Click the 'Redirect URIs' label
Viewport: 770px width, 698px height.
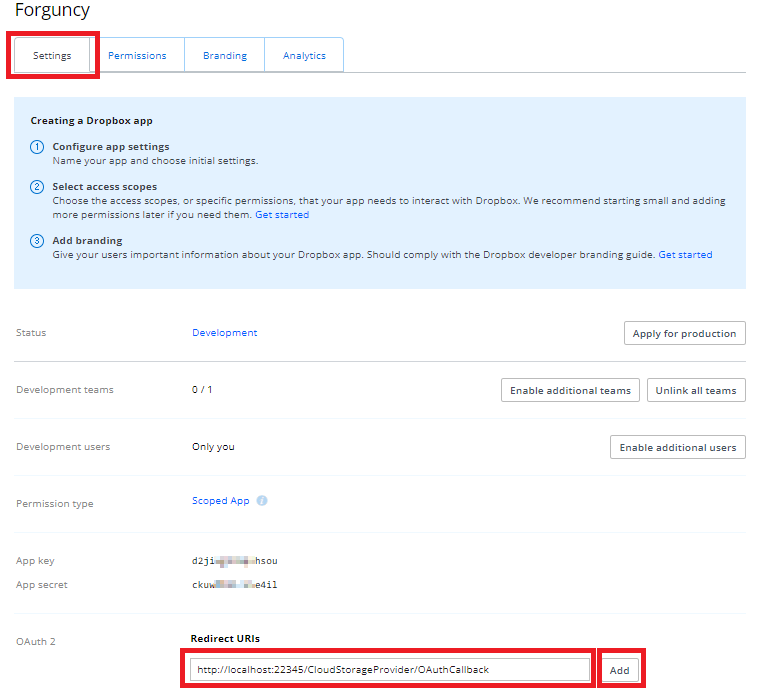click(x=225, y=639)
